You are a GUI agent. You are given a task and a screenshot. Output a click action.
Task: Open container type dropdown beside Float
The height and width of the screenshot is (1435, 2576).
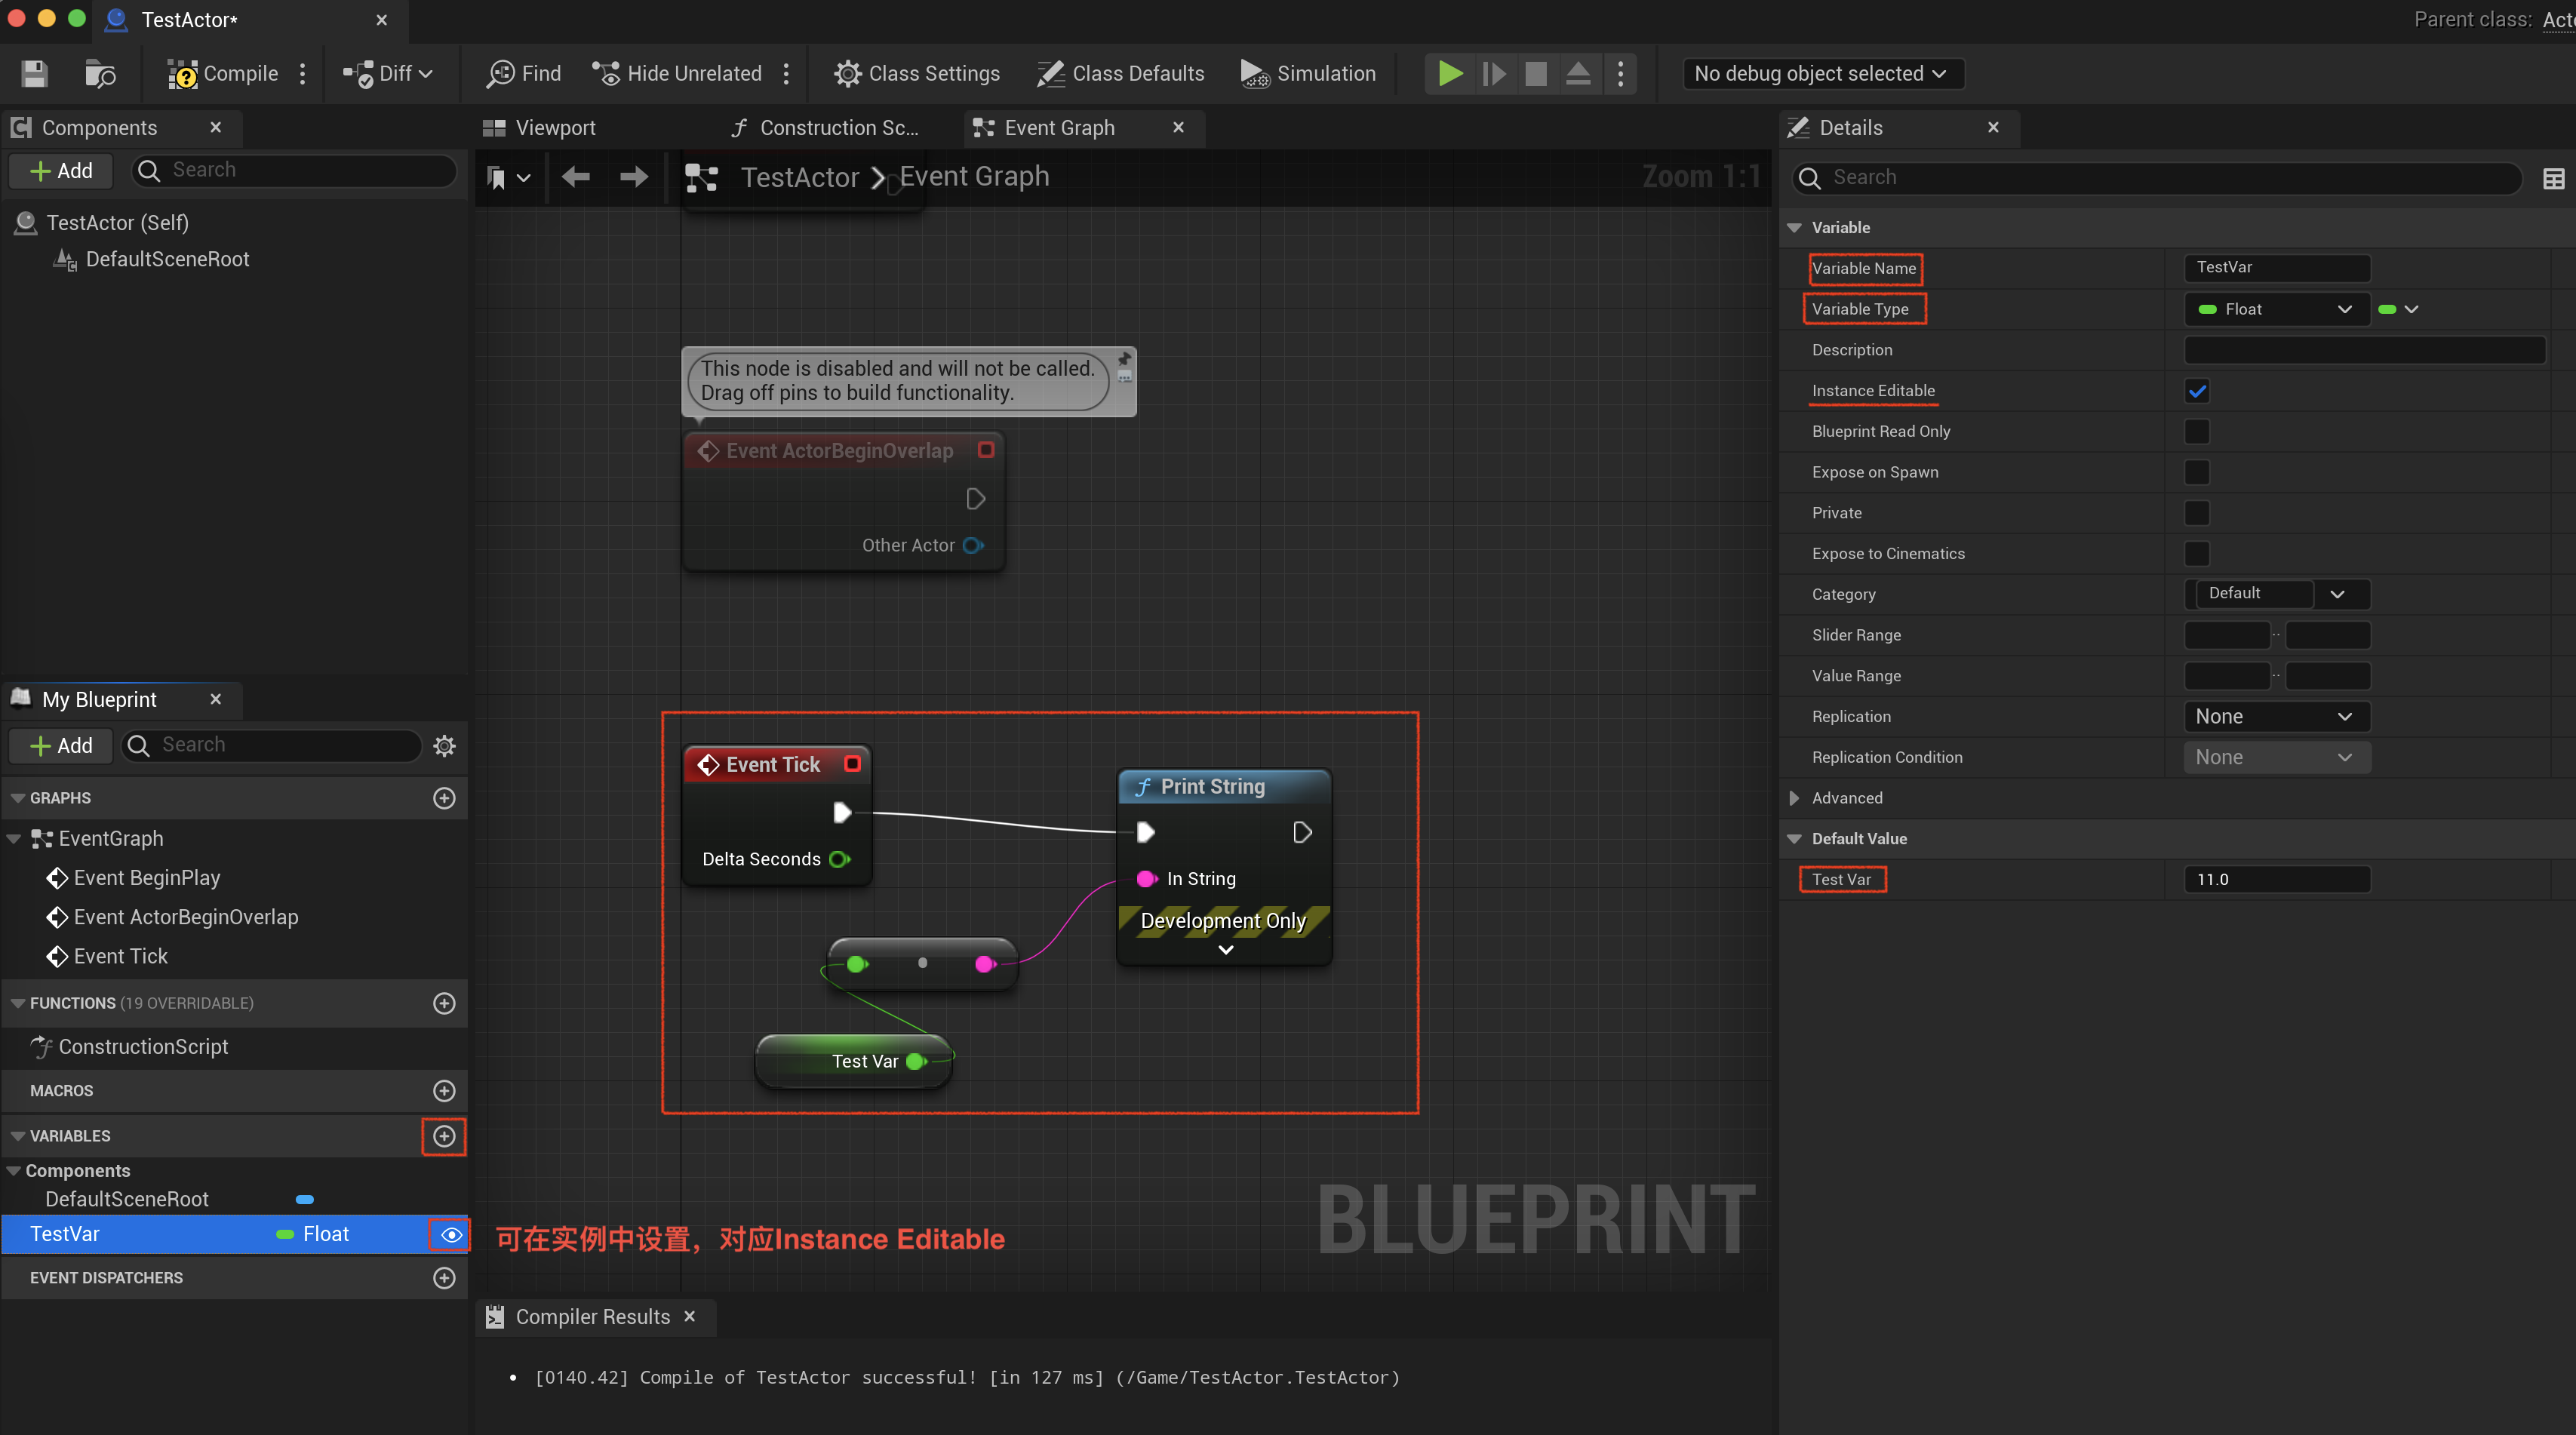click(2398, 309)
